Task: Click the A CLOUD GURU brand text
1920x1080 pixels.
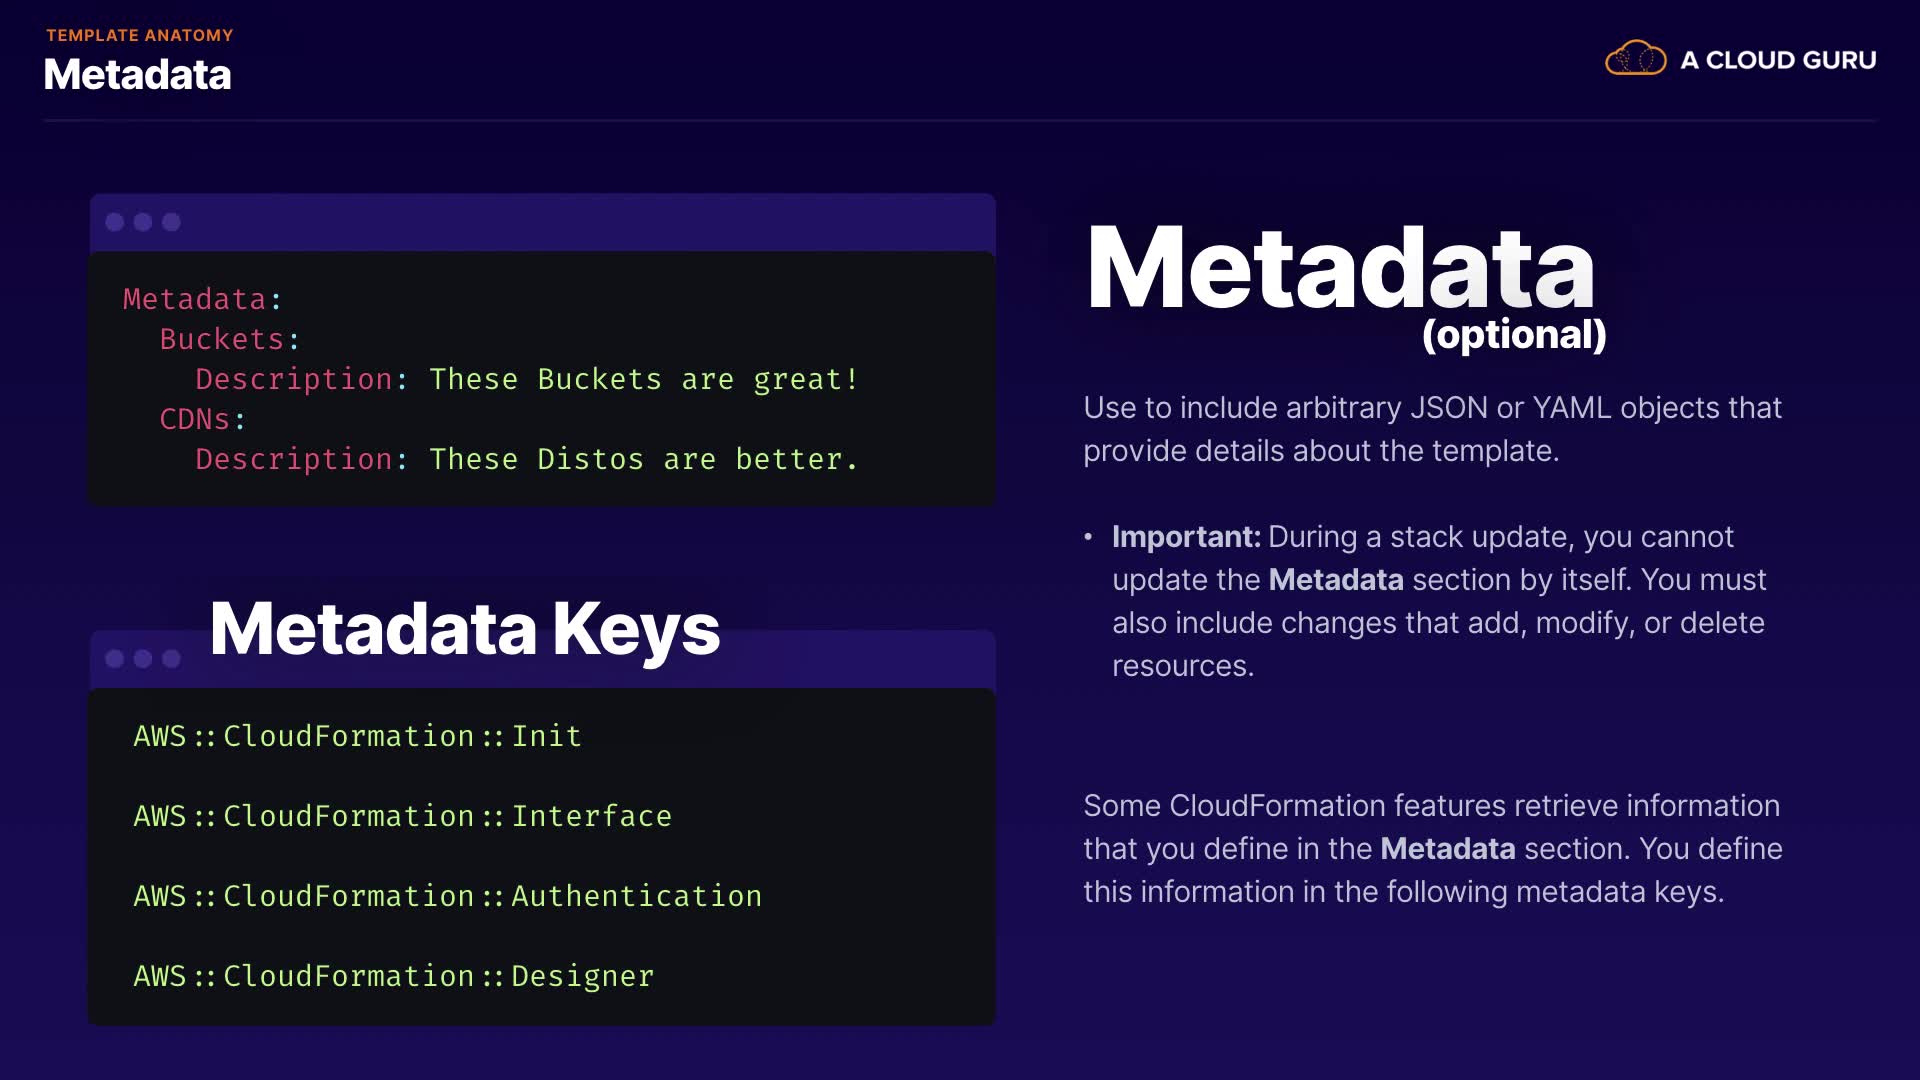Action: pyautogui.click(x=1778, y=60)
